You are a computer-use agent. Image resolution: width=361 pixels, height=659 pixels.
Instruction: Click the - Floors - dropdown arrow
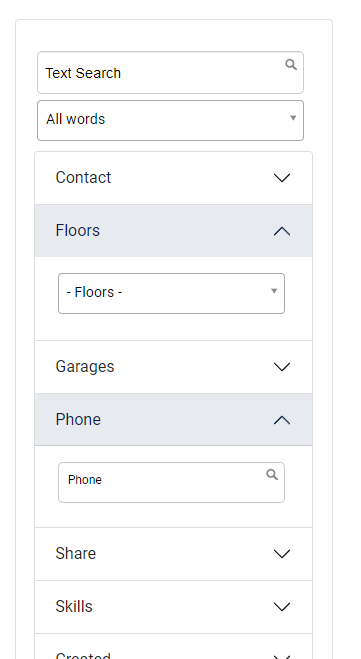(x=274, y=291)
